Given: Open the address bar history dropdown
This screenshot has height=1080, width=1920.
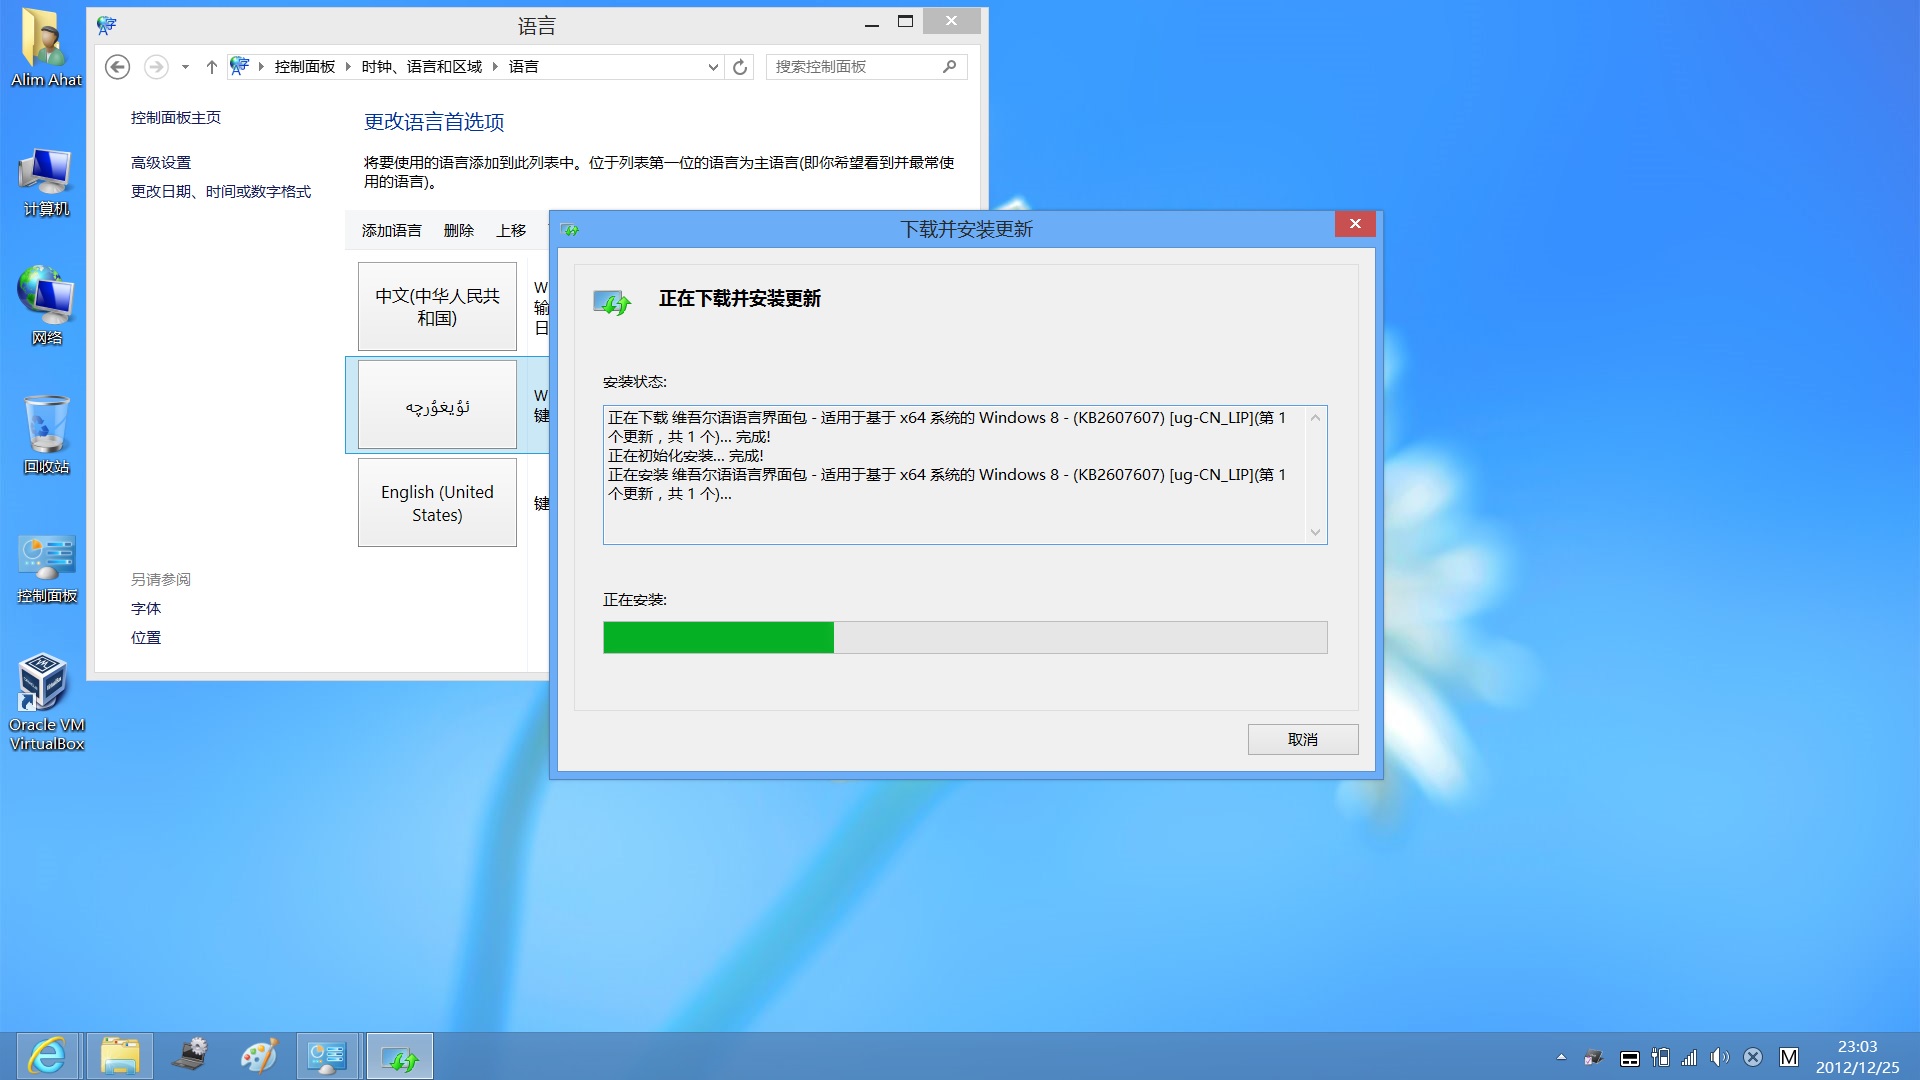Looking at the screenshot, I should [713, 67].
